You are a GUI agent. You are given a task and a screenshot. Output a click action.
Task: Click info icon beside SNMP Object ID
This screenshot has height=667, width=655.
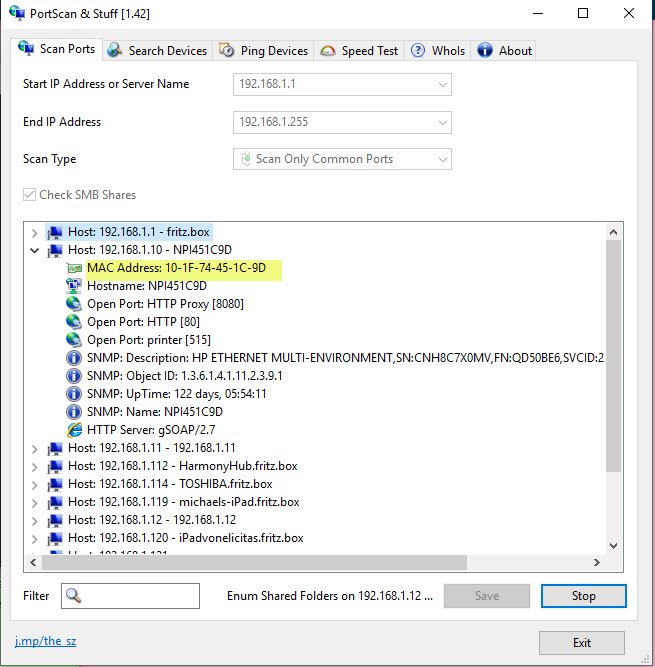pyautogui.click(x=74, y=376)
